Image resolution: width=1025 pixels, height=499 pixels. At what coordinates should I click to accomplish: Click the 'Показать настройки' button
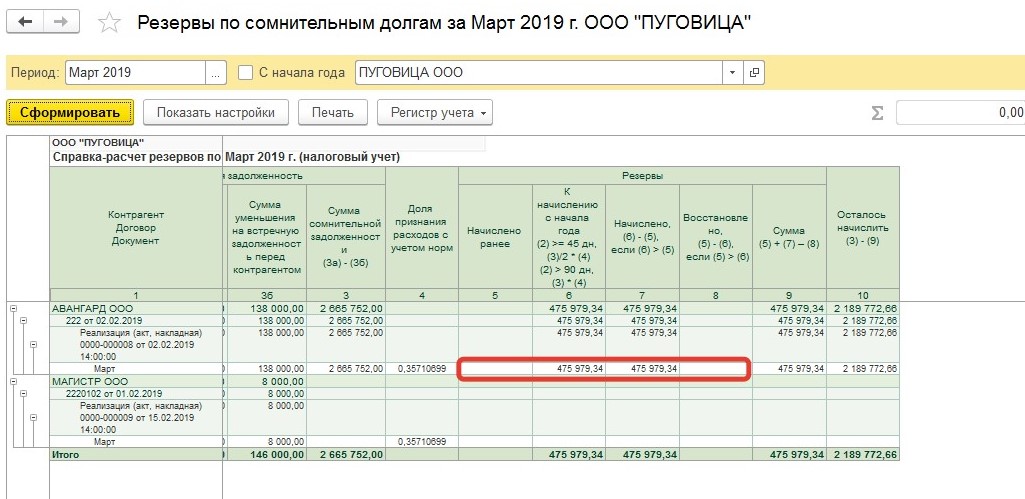click(x=215, y=112)
